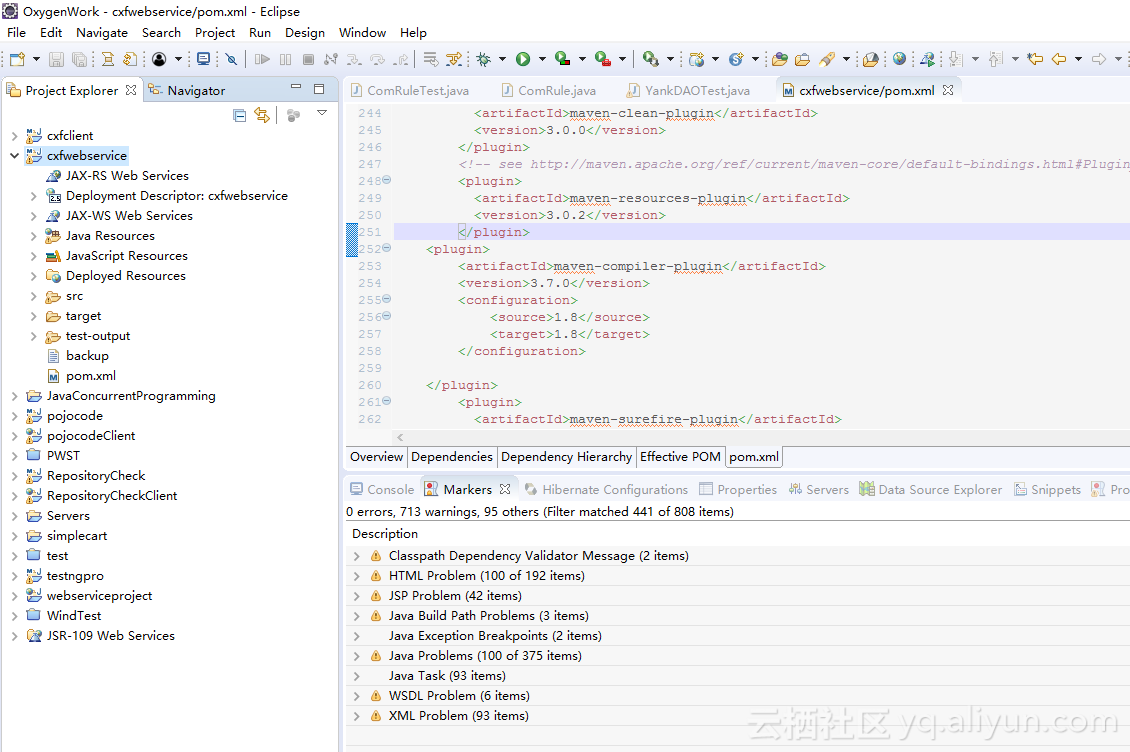The height and width of the screenshot is (752, 1130).
Task: Minimize the Project Explorer panel
Action: 295,87
